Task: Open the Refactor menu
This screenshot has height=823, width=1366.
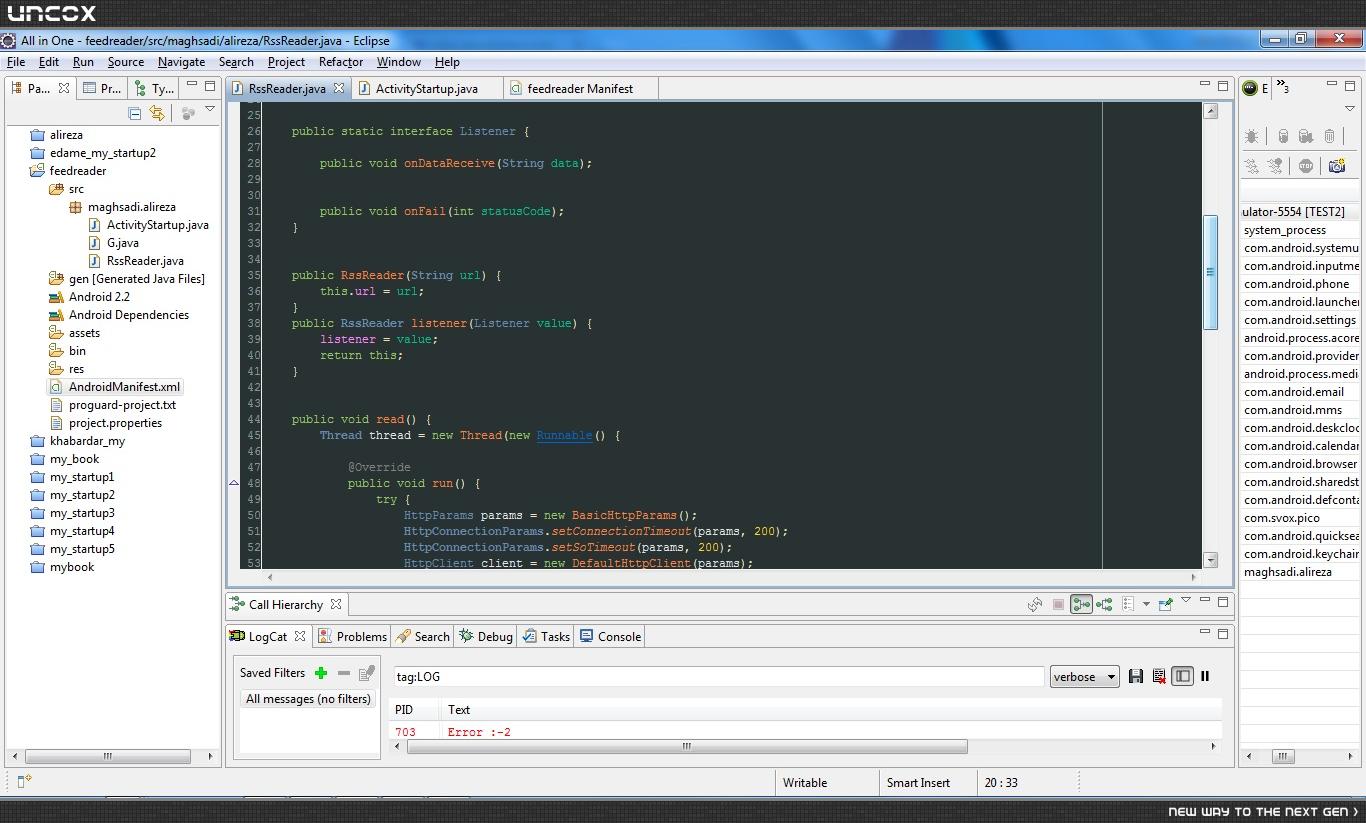Action: pos(341,62)
